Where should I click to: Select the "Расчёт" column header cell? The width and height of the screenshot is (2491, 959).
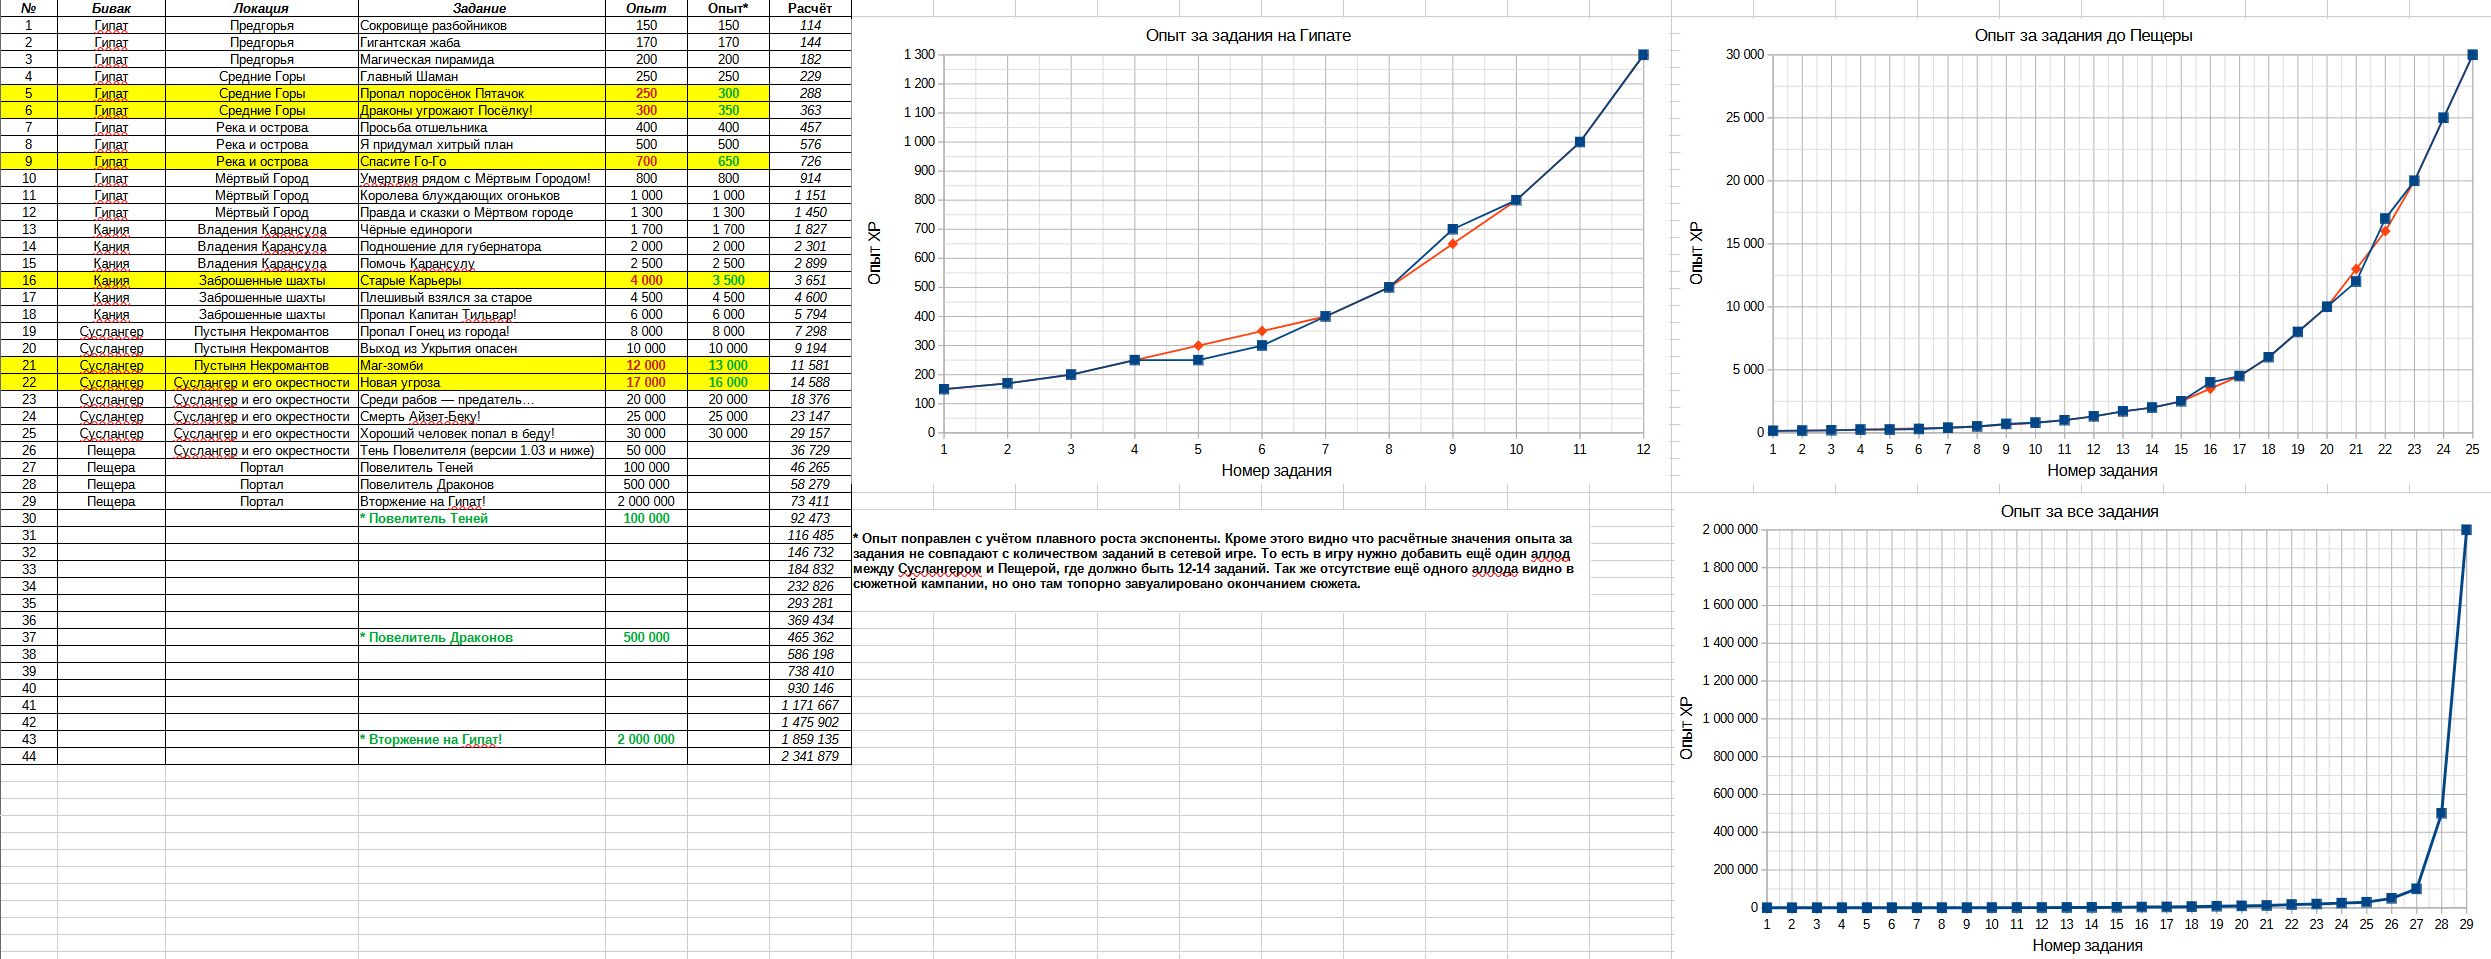point(809,8)
